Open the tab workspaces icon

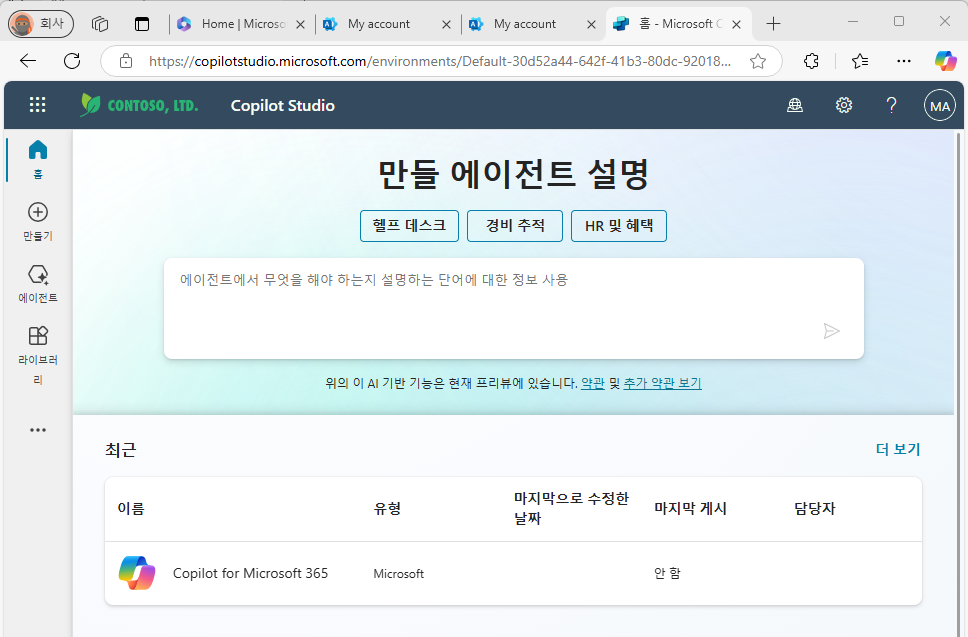100,24
